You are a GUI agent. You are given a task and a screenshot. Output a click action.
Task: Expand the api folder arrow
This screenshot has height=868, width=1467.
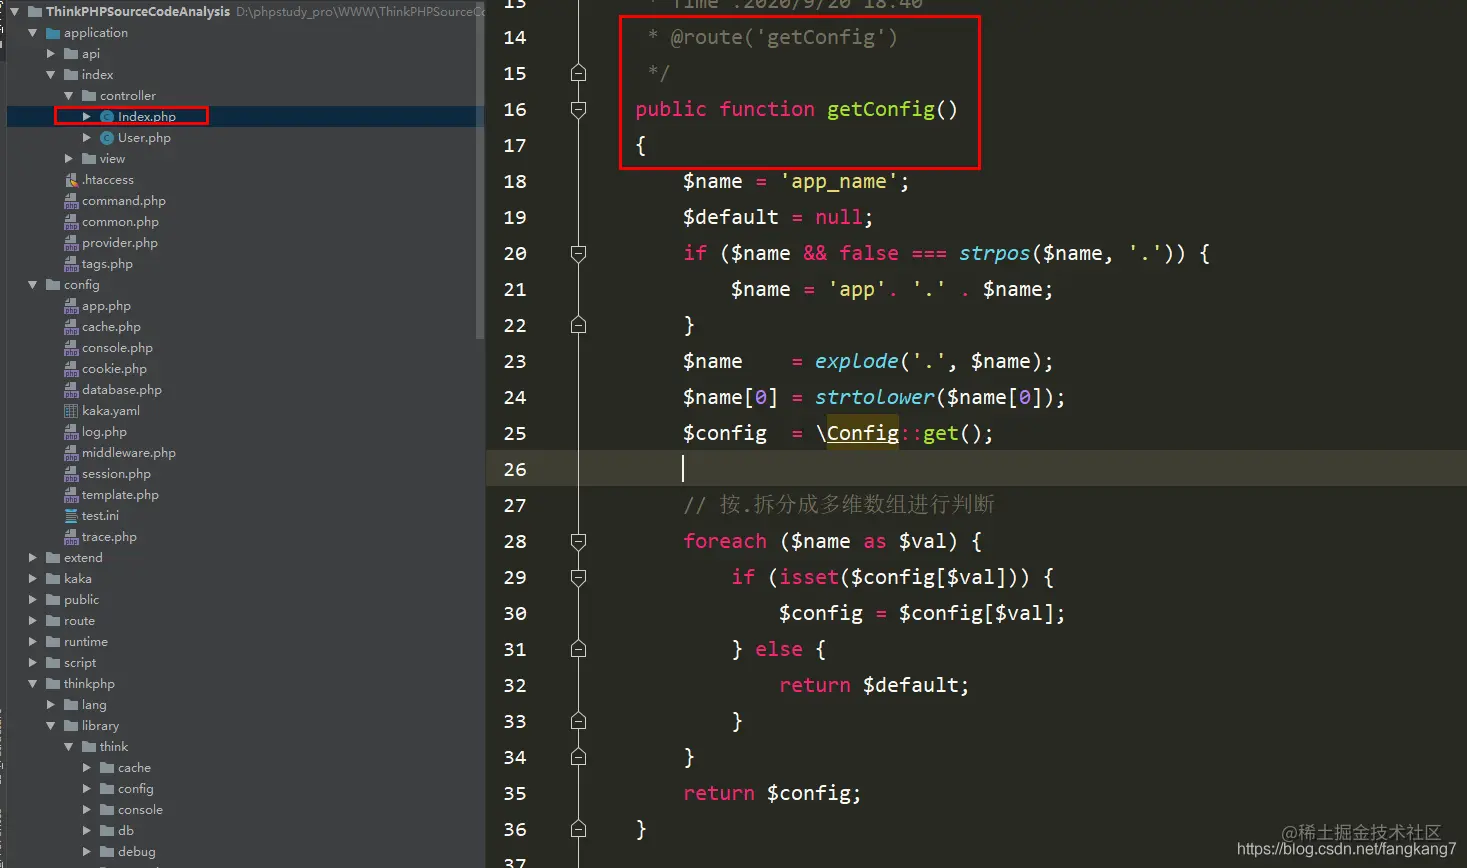pyautogui.click(x=51, y=54)
